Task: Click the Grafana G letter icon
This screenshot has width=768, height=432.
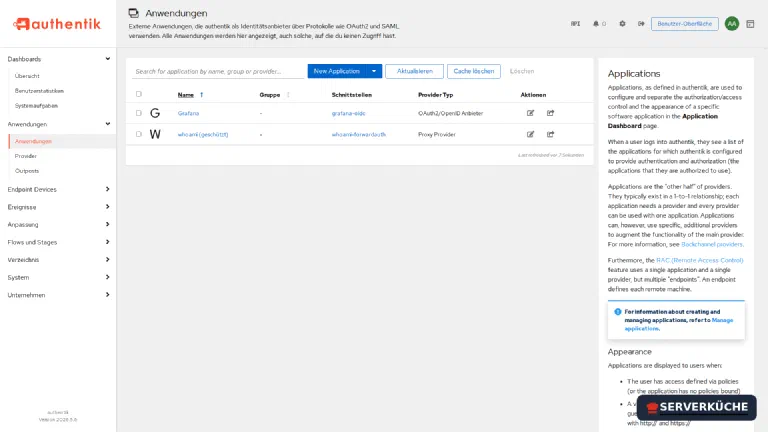Action: [x=155, y=113]
